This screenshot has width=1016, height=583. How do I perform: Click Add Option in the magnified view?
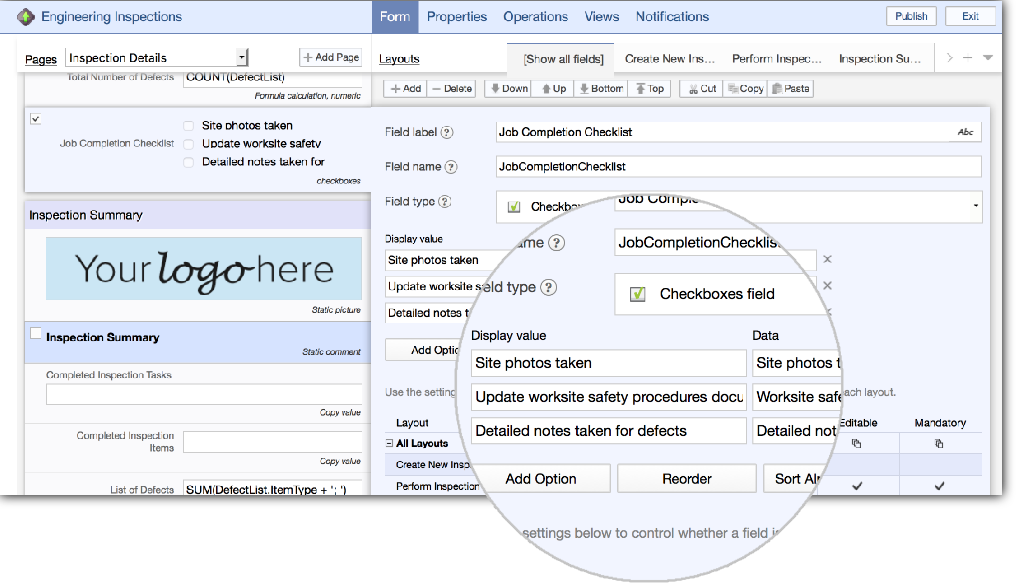tap(540, 479)
